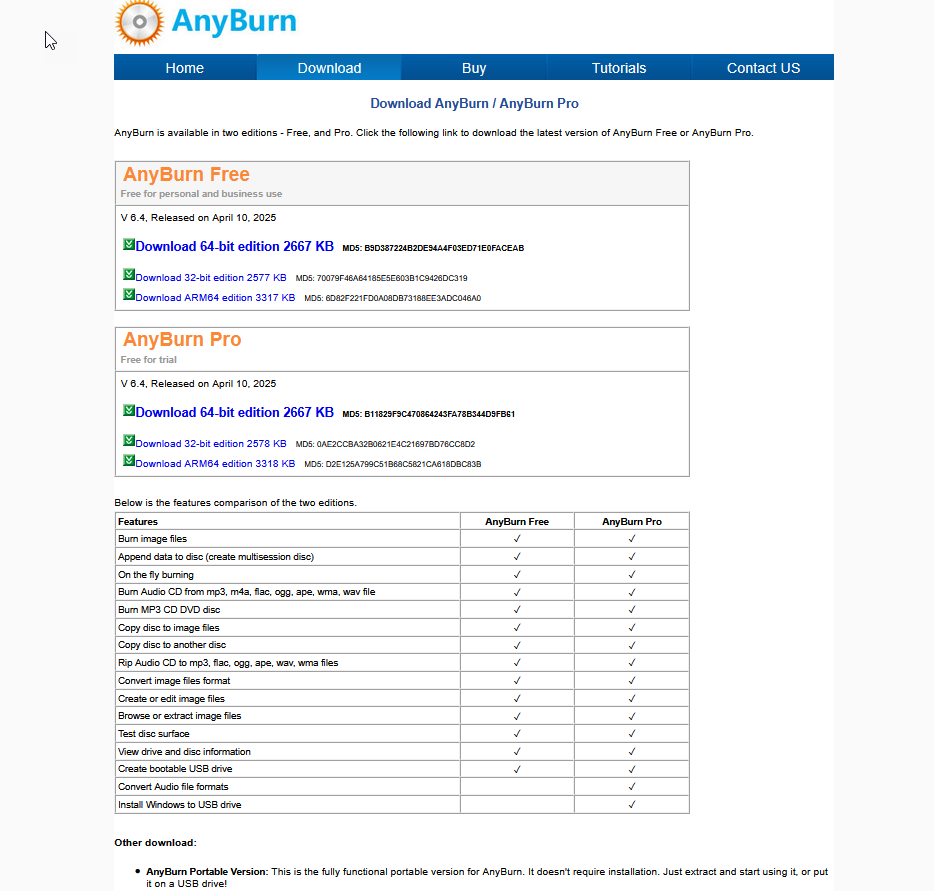Click green download icon beside Free 32-bit 2577 KB

click(x=129, y=275)
